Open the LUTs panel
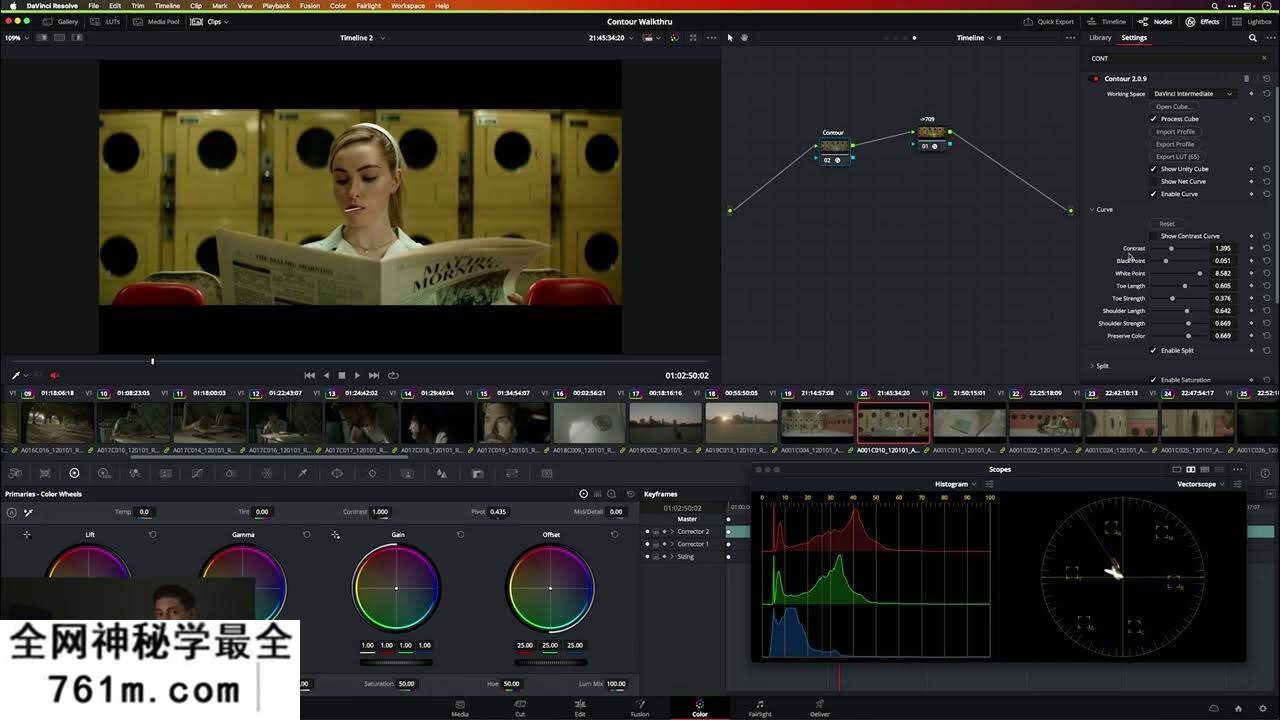This screenshot has width=1280, height=720. [x=105, y=21]
